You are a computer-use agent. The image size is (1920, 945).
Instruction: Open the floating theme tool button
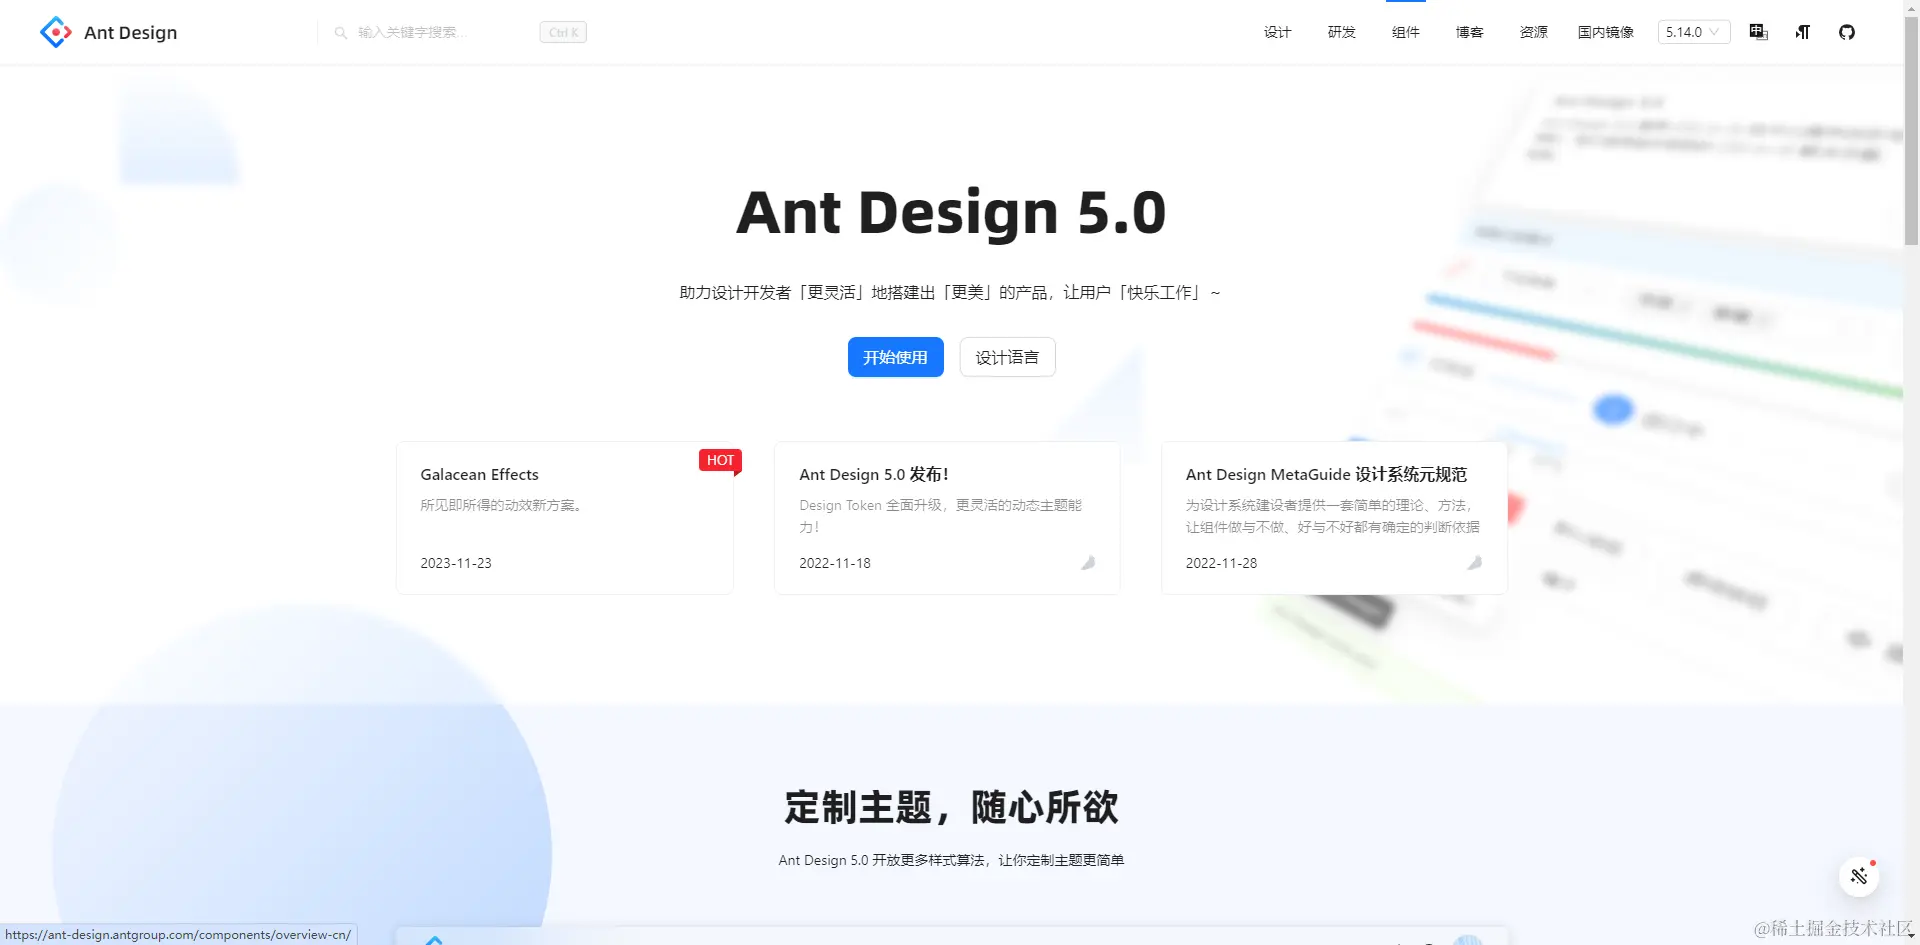click(1859, 876)
